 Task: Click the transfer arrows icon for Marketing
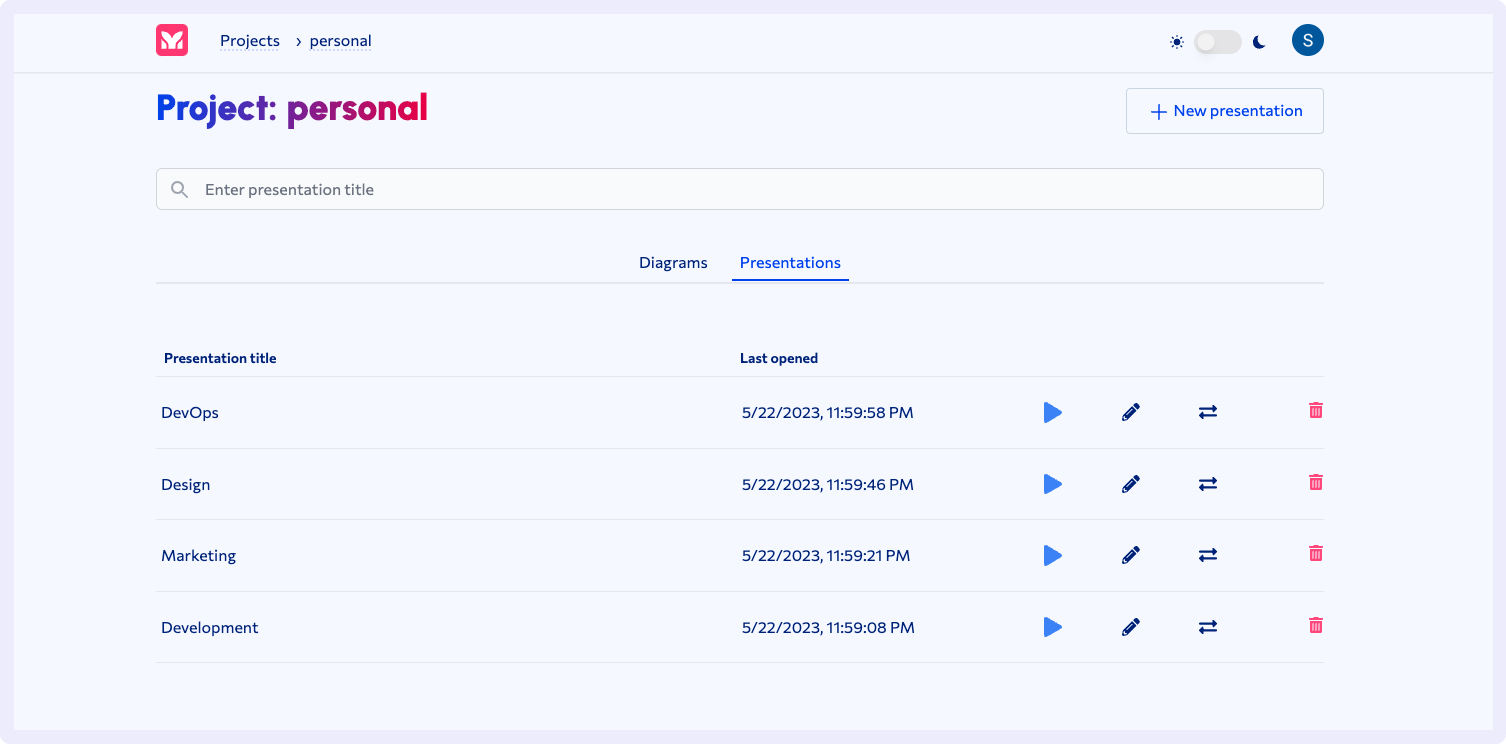[1208, 555]
